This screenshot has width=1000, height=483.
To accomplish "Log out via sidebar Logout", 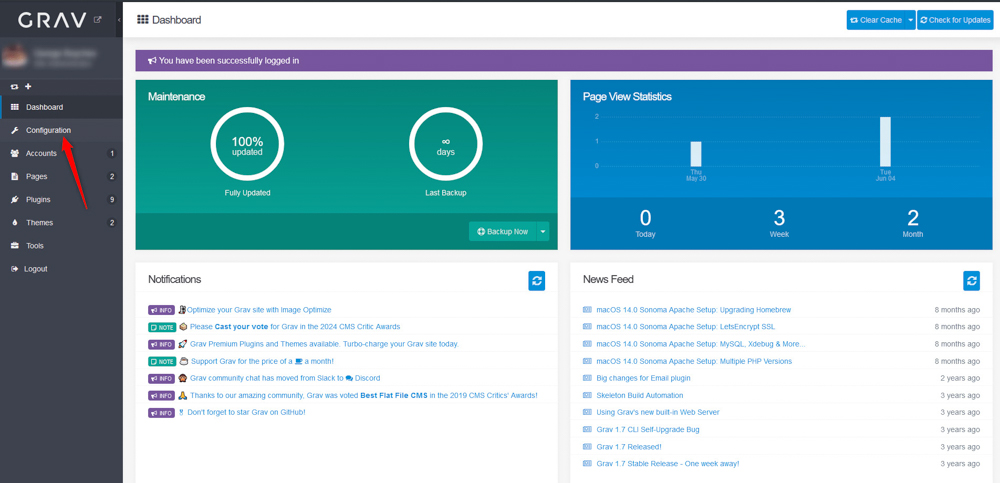I will pos(61,269).
